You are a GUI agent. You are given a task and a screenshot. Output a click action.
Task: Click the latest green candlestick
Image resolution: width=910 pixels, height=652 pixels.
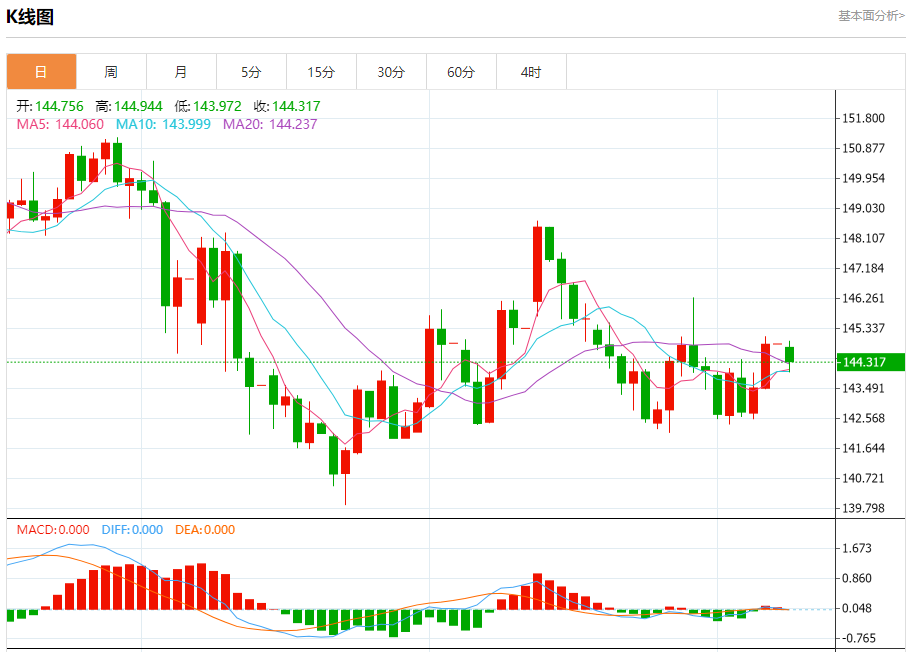pos(789,355)
